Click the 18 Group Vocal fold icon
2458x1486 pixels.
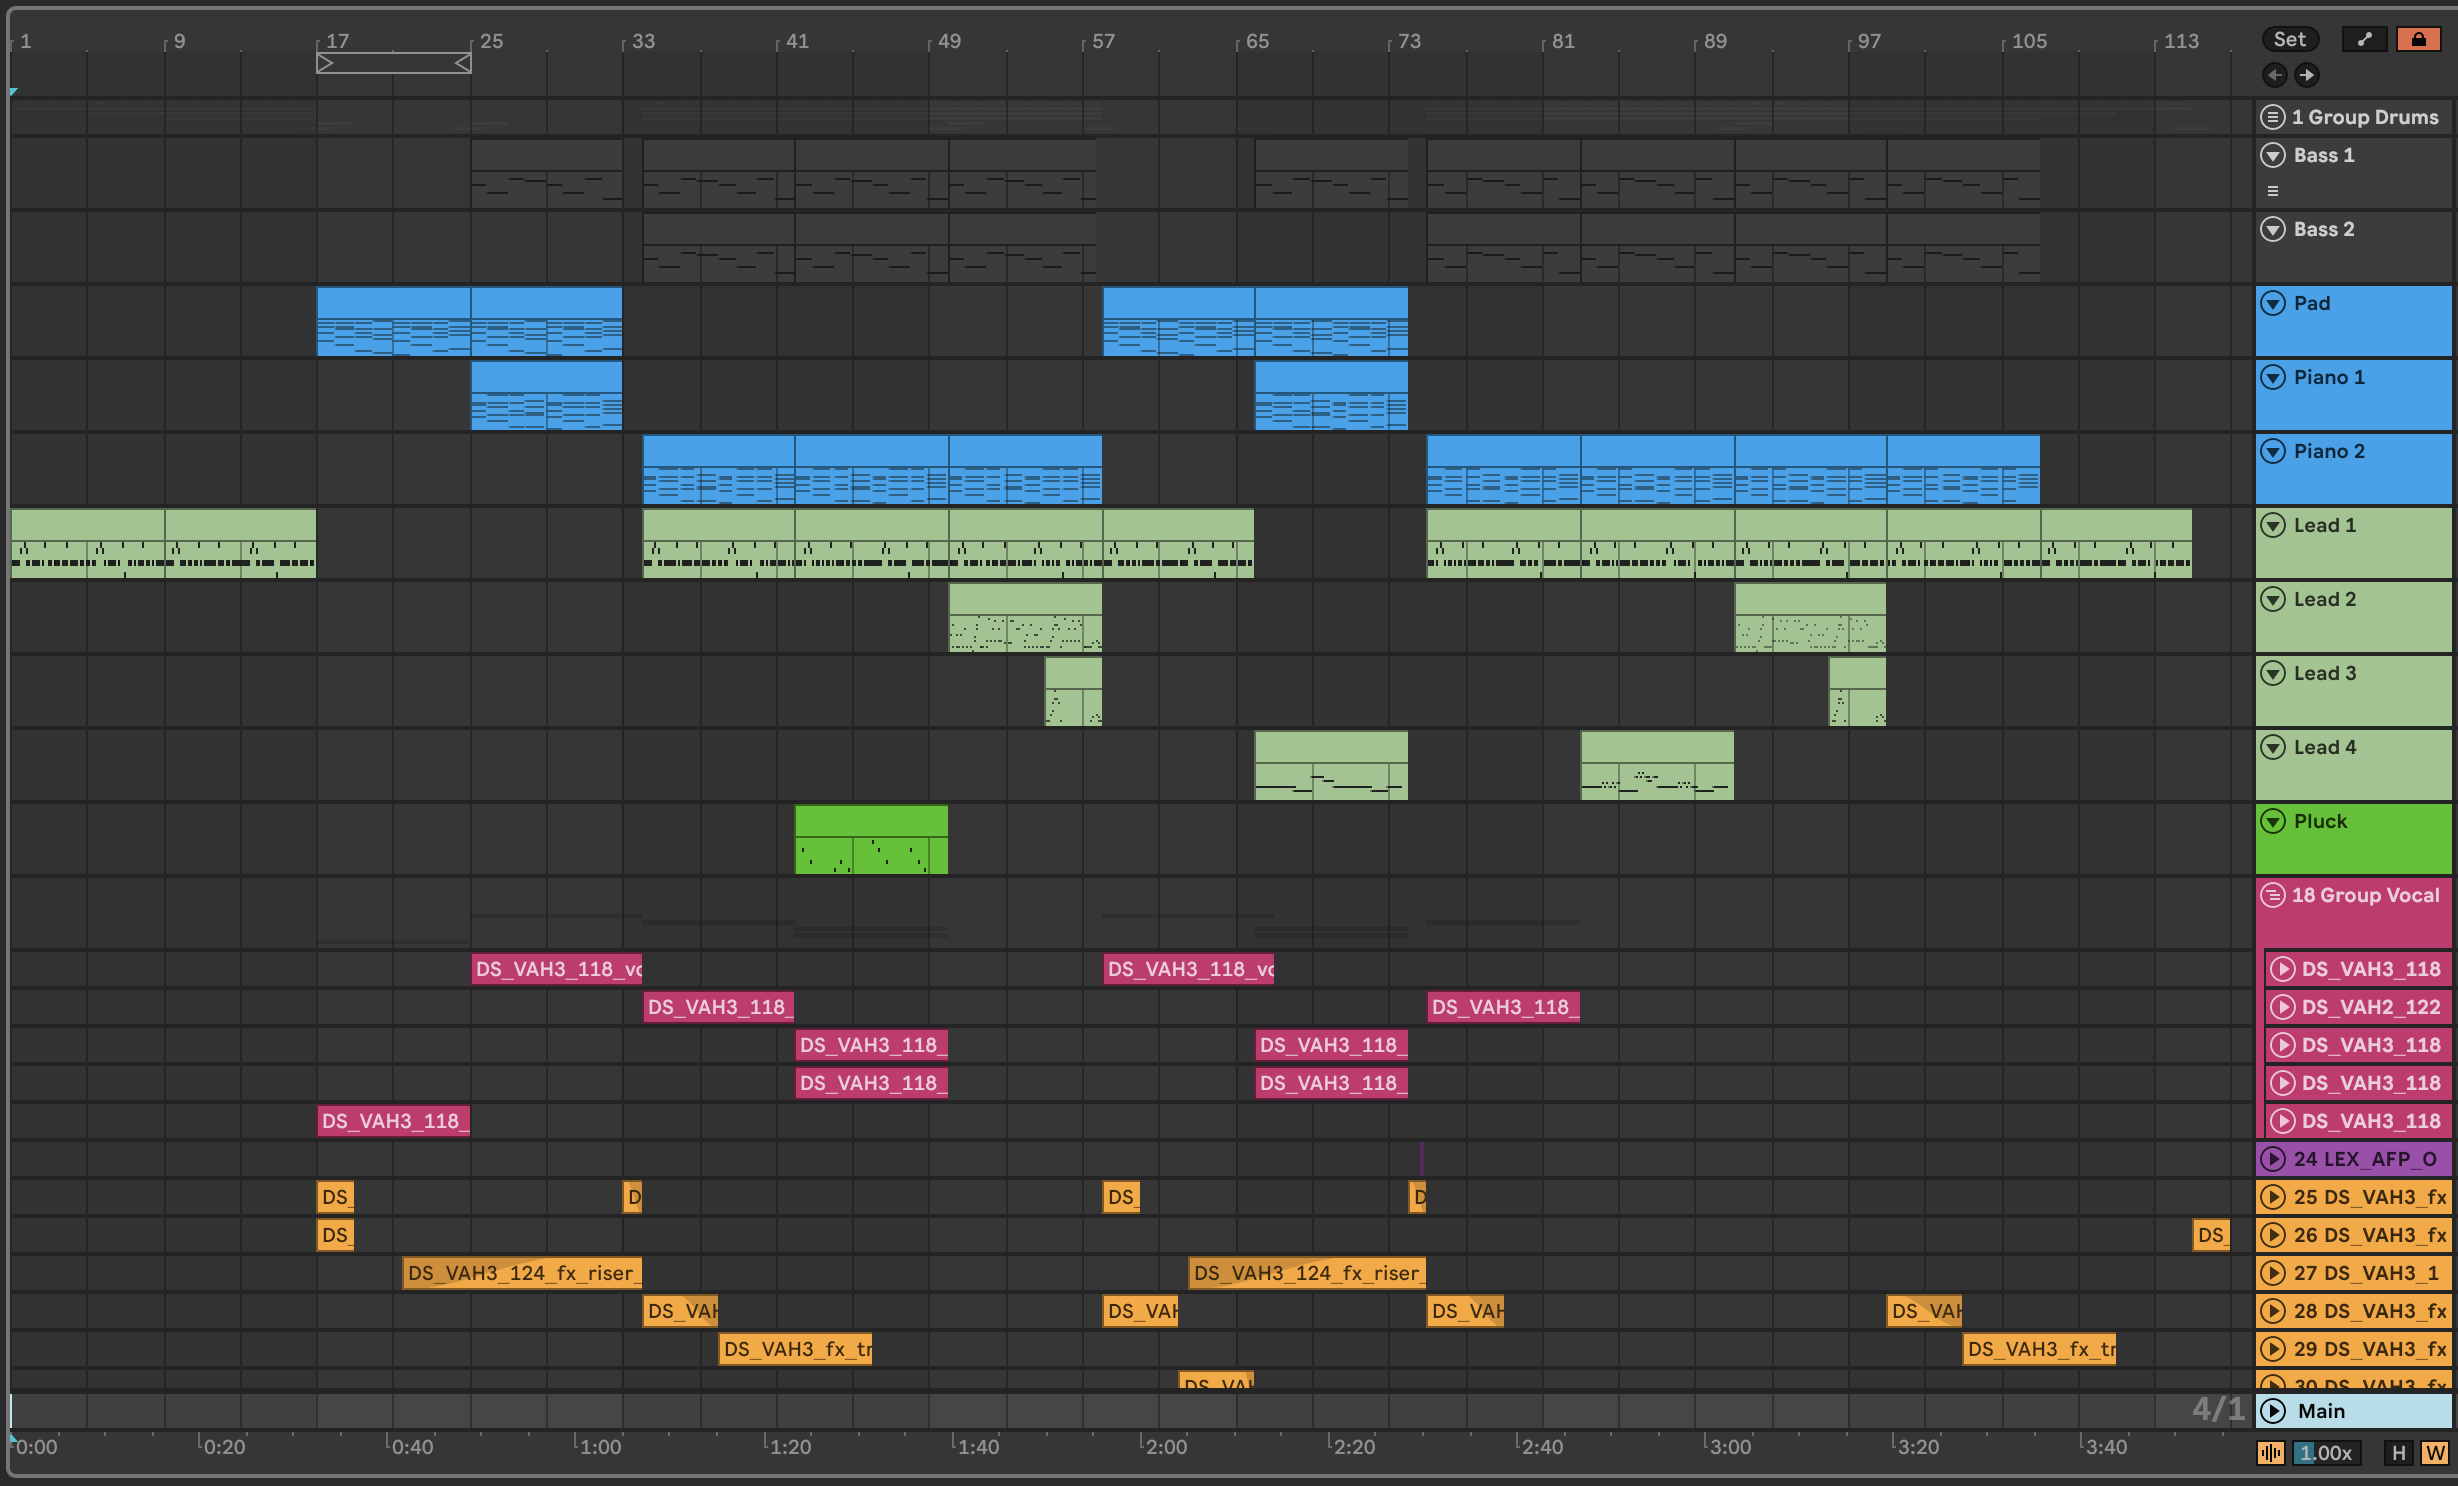(x=2272, y=895)
